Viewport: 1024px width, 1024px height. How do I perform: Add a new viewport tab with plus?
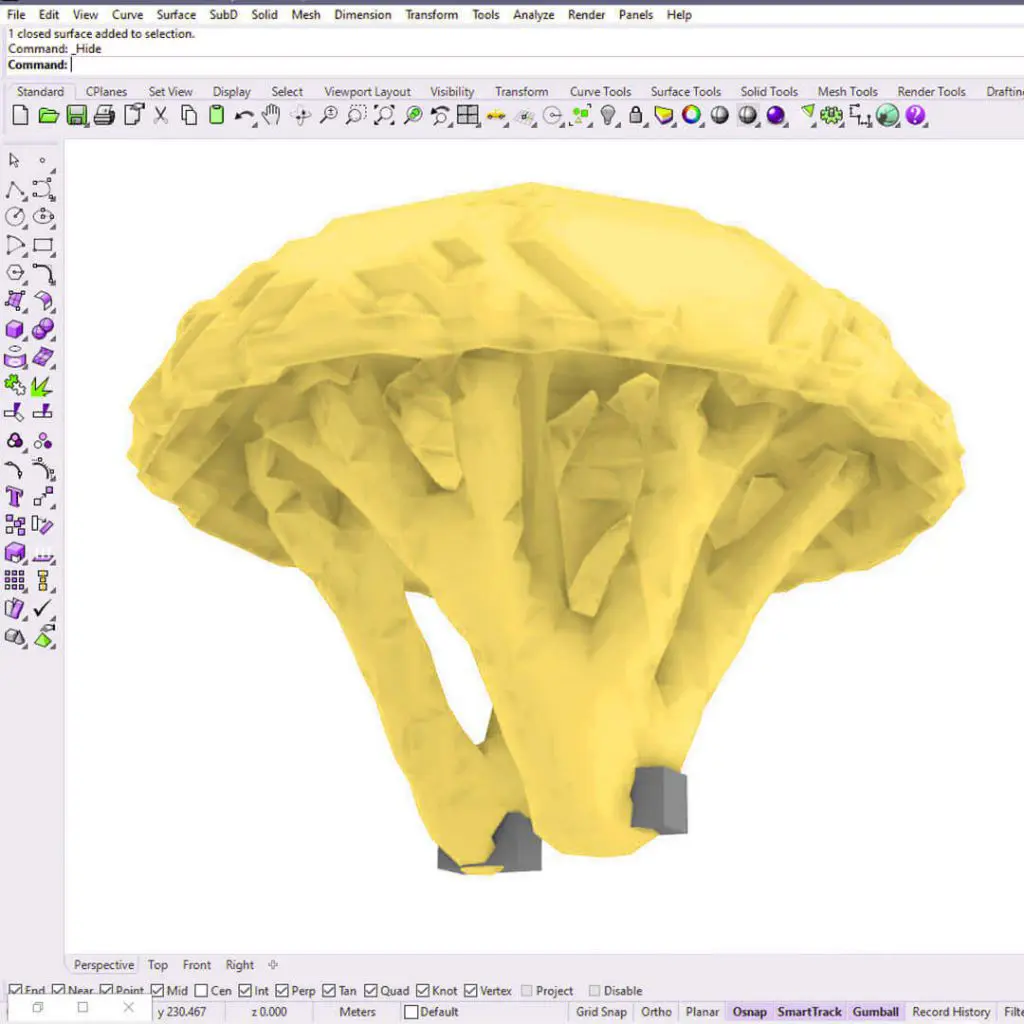[x=273, y=965]
